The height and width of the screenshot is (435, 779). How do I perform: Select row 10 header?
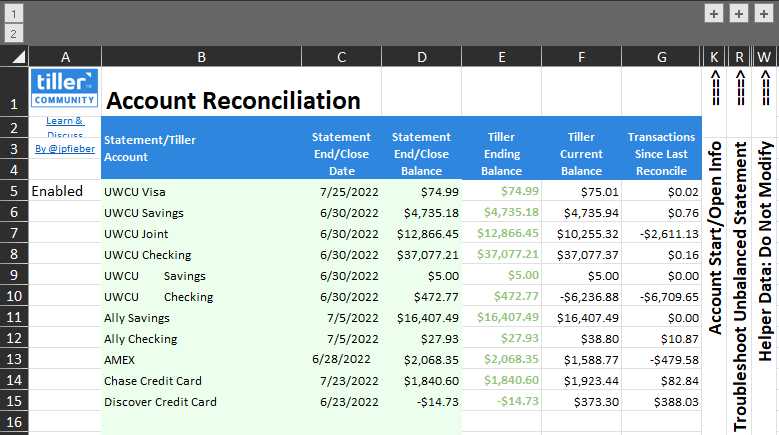[14, 296]
